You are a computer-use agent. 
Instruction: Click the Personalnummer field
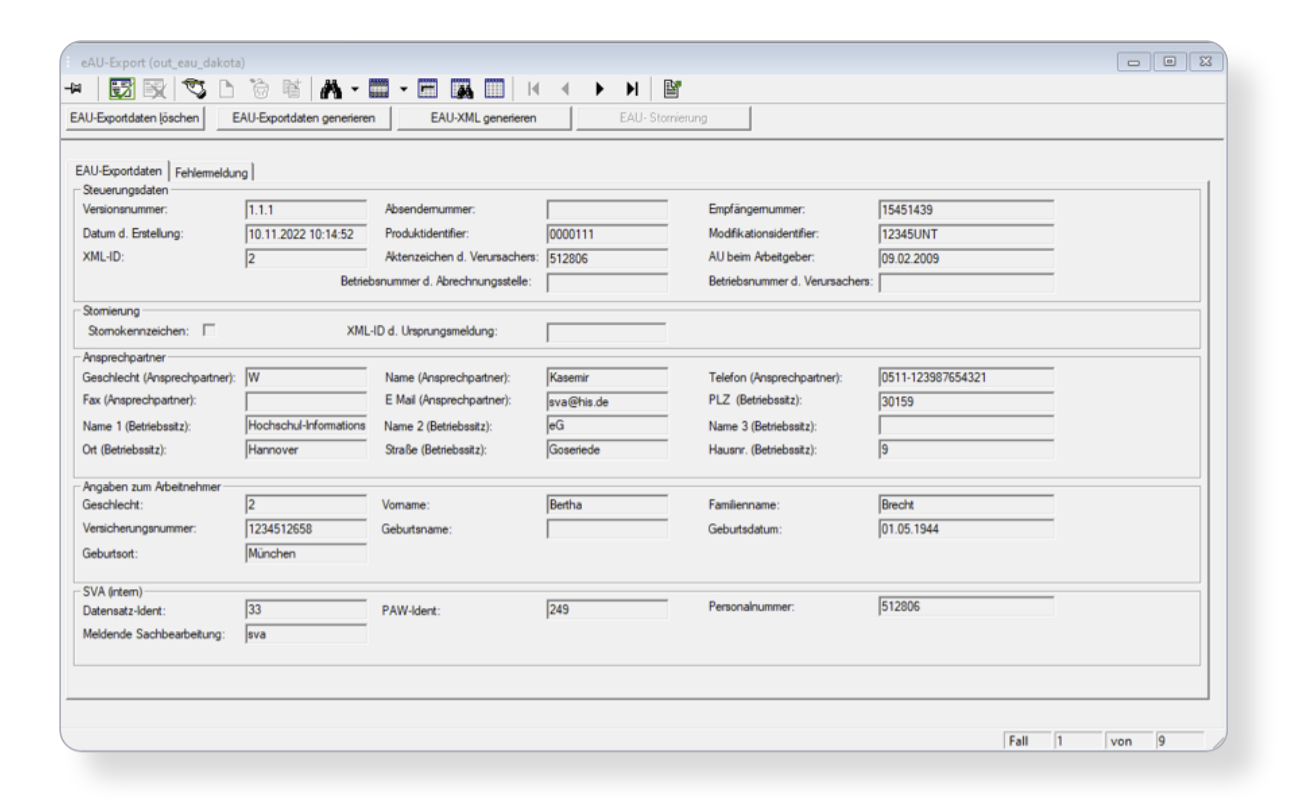(966, 606)
